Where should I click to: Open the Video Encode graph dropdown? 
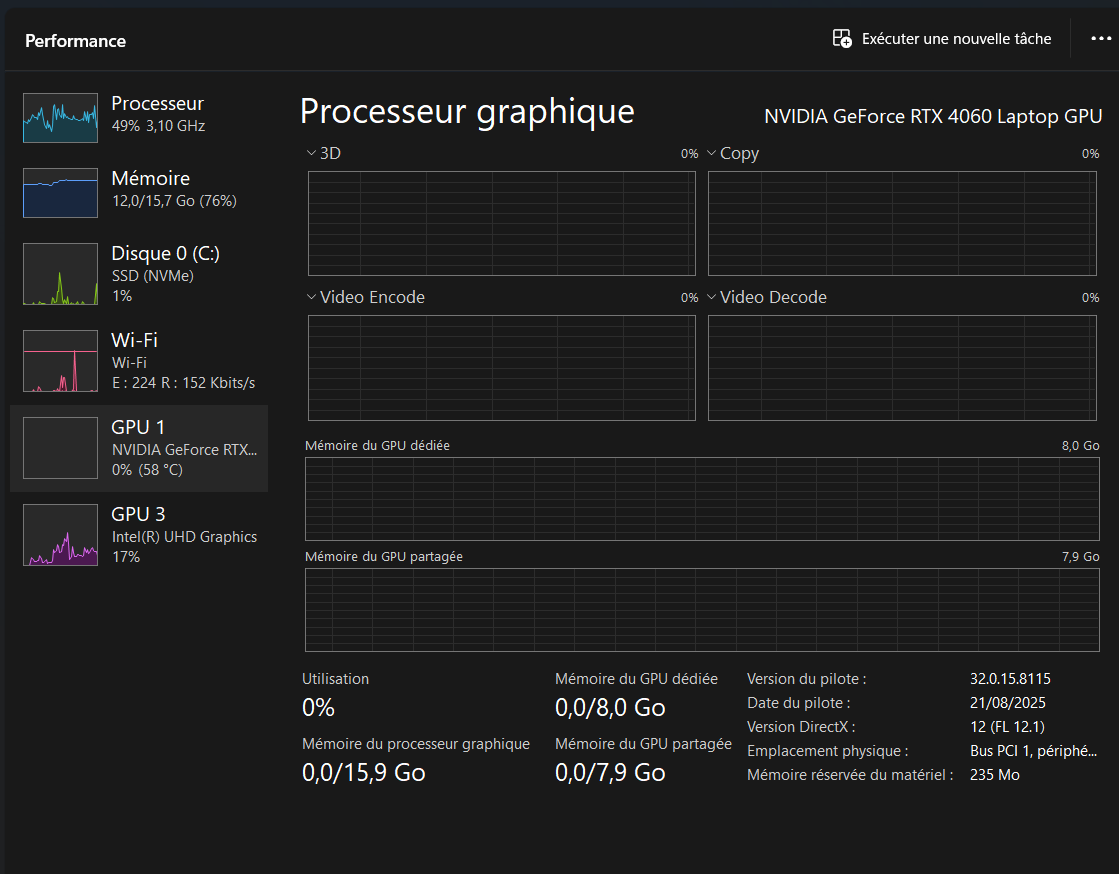[311, 297]
